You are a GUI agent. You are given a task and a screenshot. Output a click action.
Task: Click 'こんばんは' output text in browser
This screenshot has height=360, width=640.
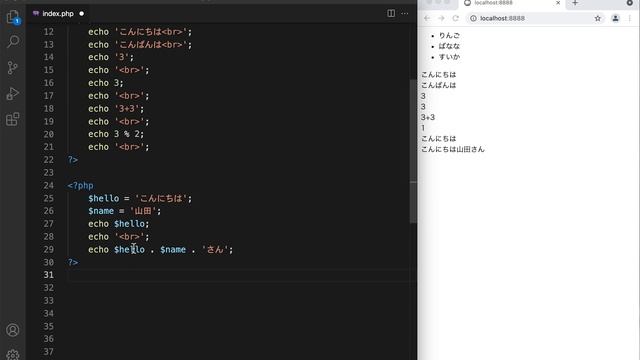tap(438, 85)
